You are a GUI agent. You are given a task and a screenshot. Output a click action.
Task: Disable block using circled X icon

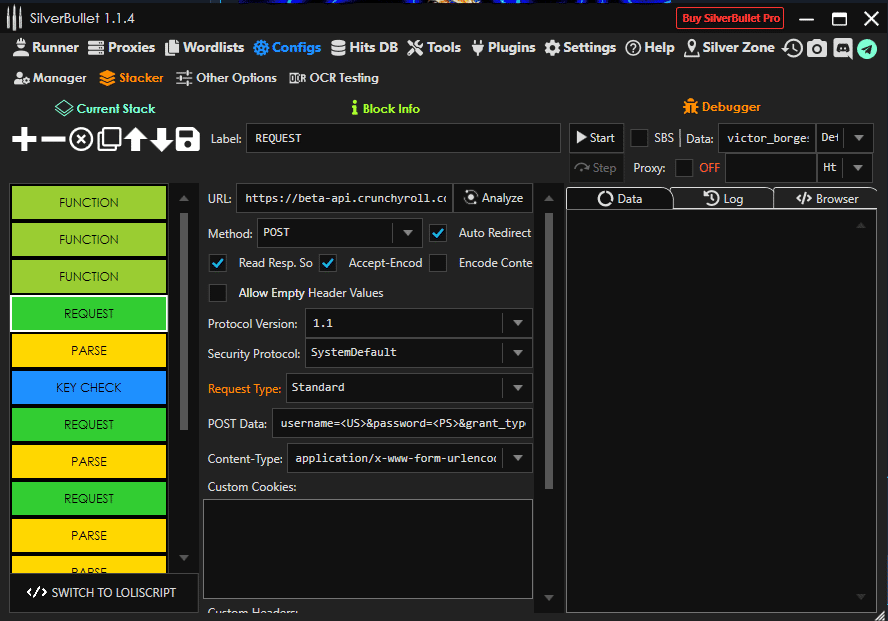(81, 139)
